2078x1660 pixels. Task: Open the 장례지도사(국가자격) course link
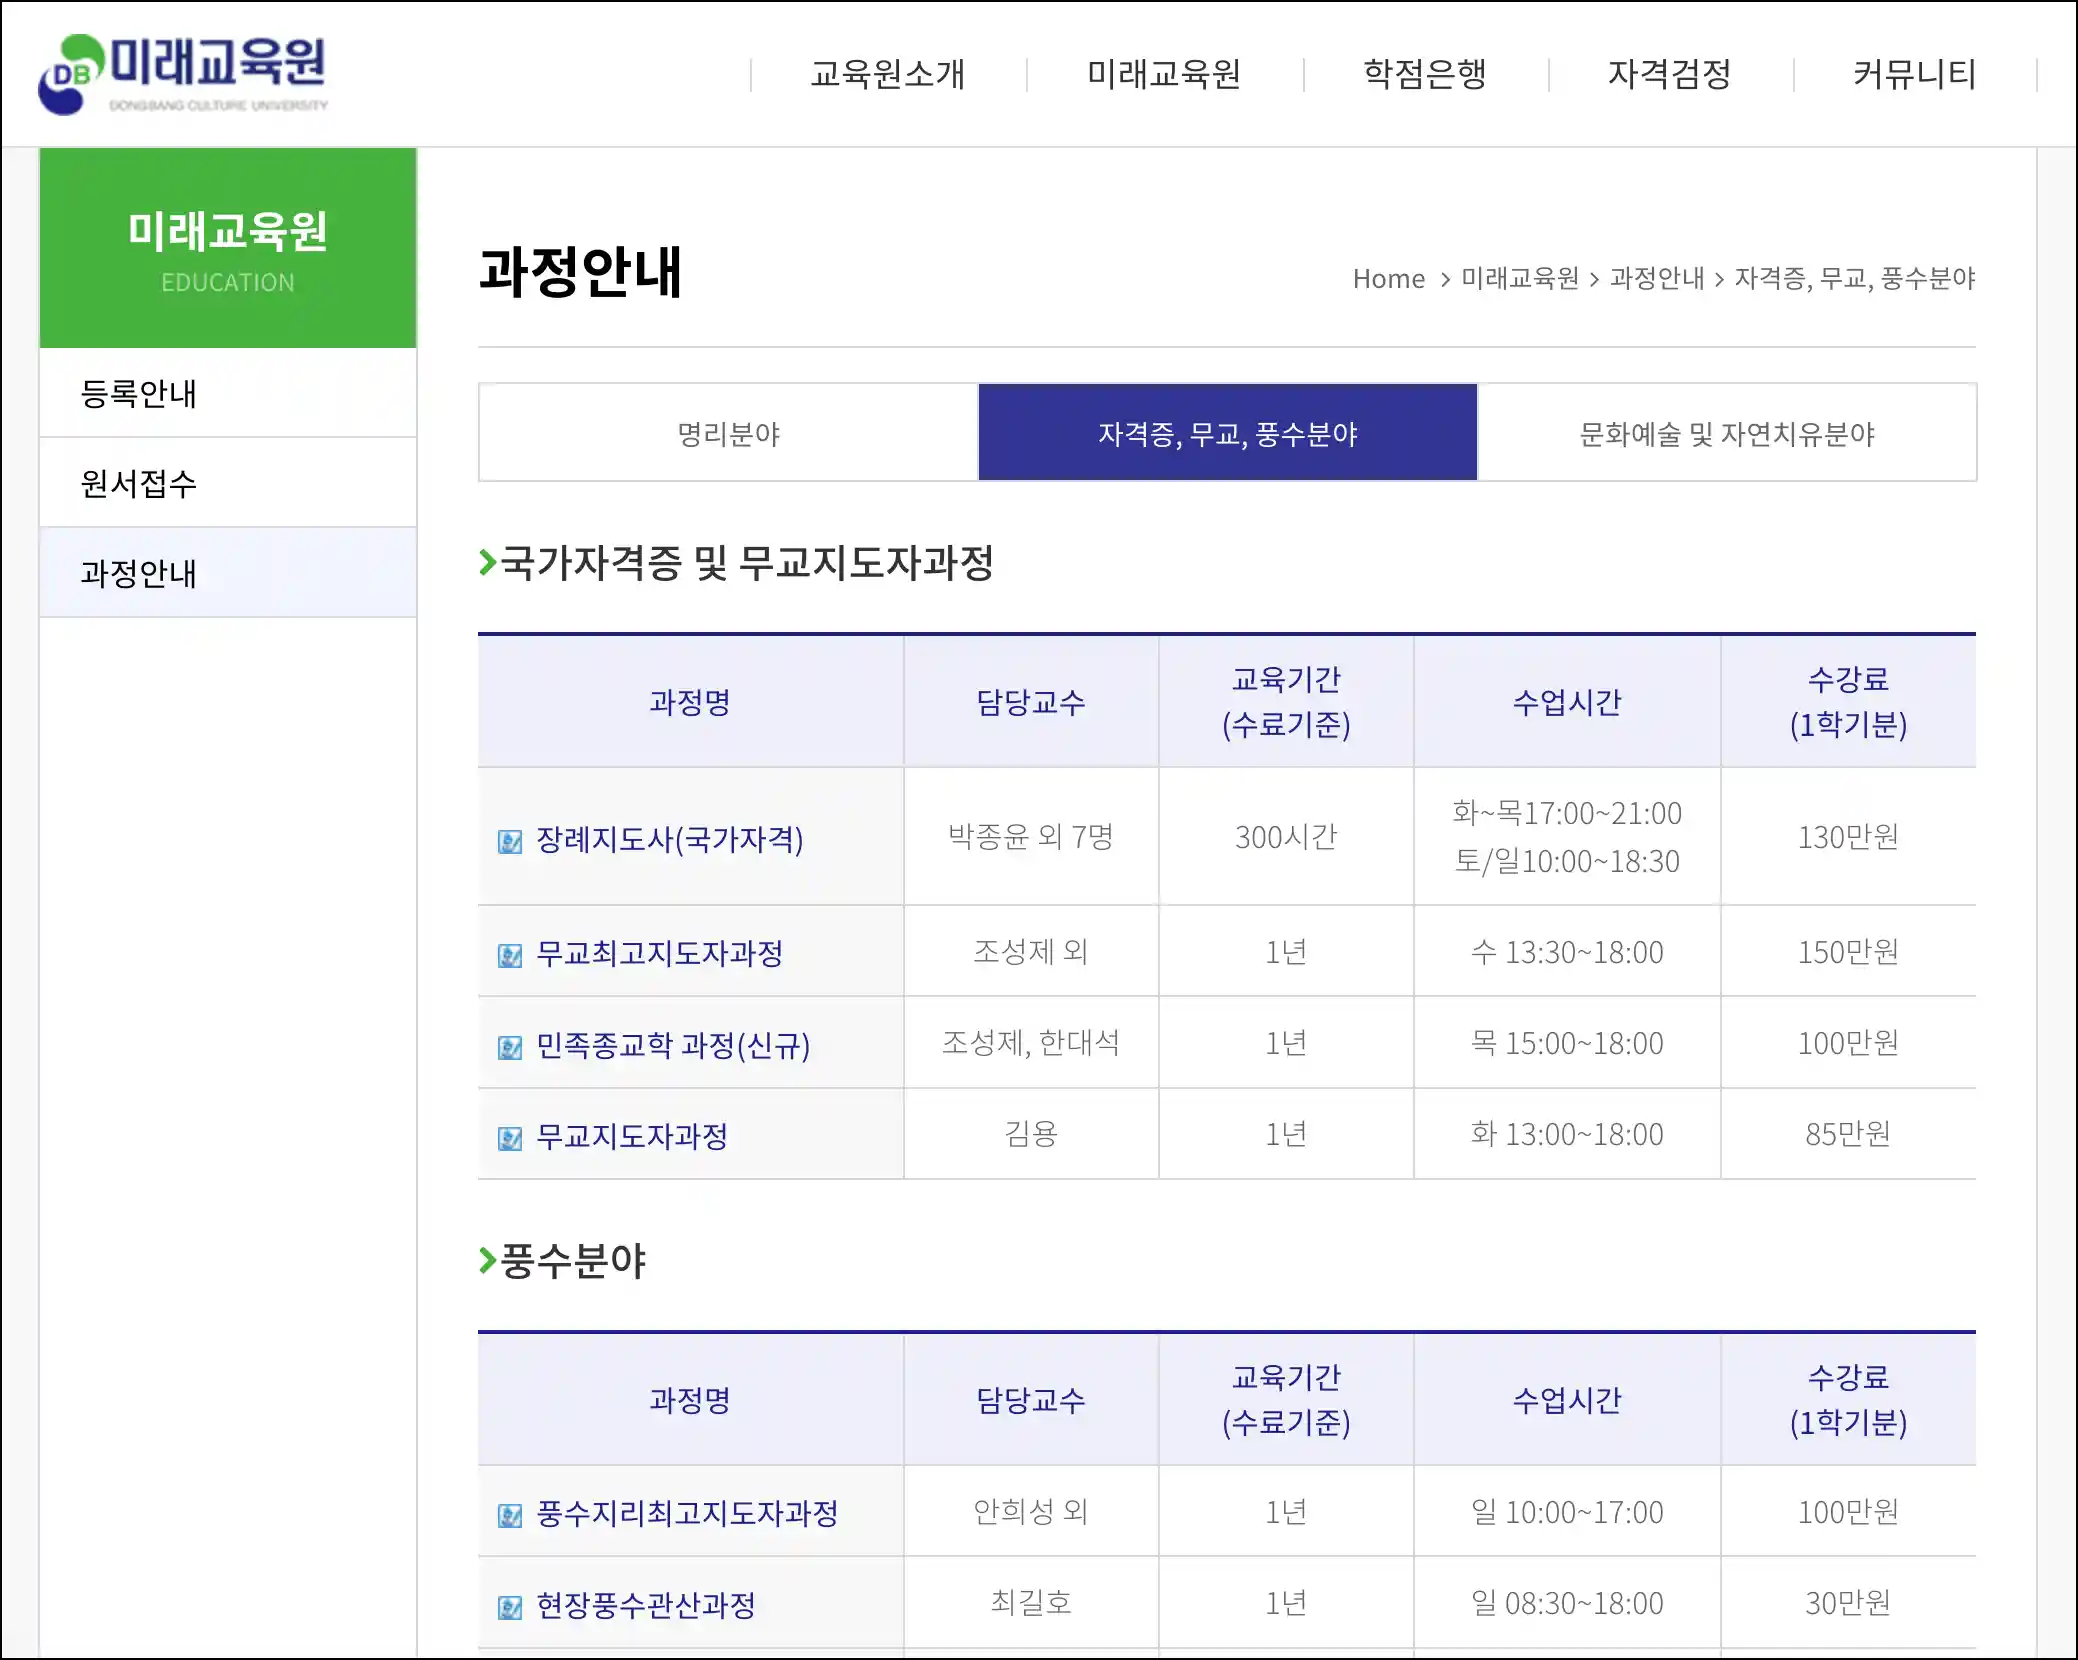pos(669,839)
